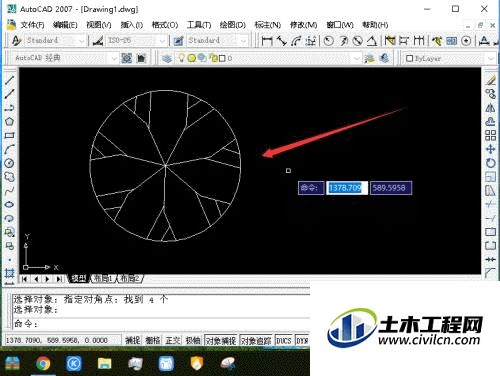Click the Text Style icon
This screenshot has width=500, height=376.
point(16,41)
